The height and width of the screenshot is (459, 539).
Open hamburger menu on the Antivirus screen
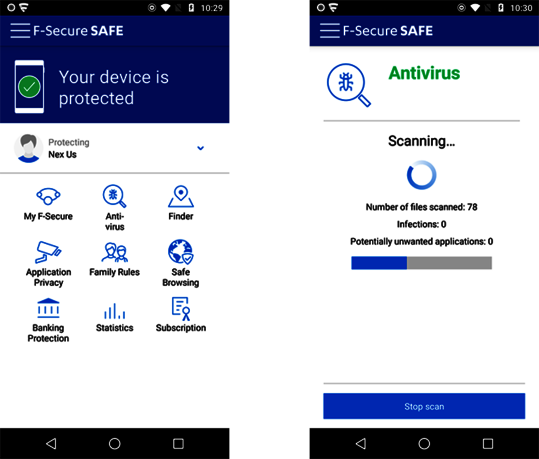[329, 31]
